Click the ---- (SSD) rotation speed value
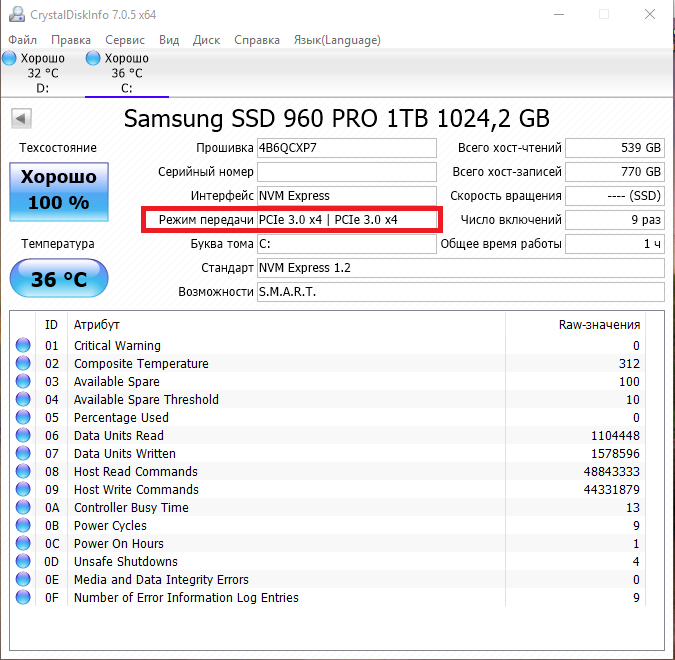 (615, 196)
